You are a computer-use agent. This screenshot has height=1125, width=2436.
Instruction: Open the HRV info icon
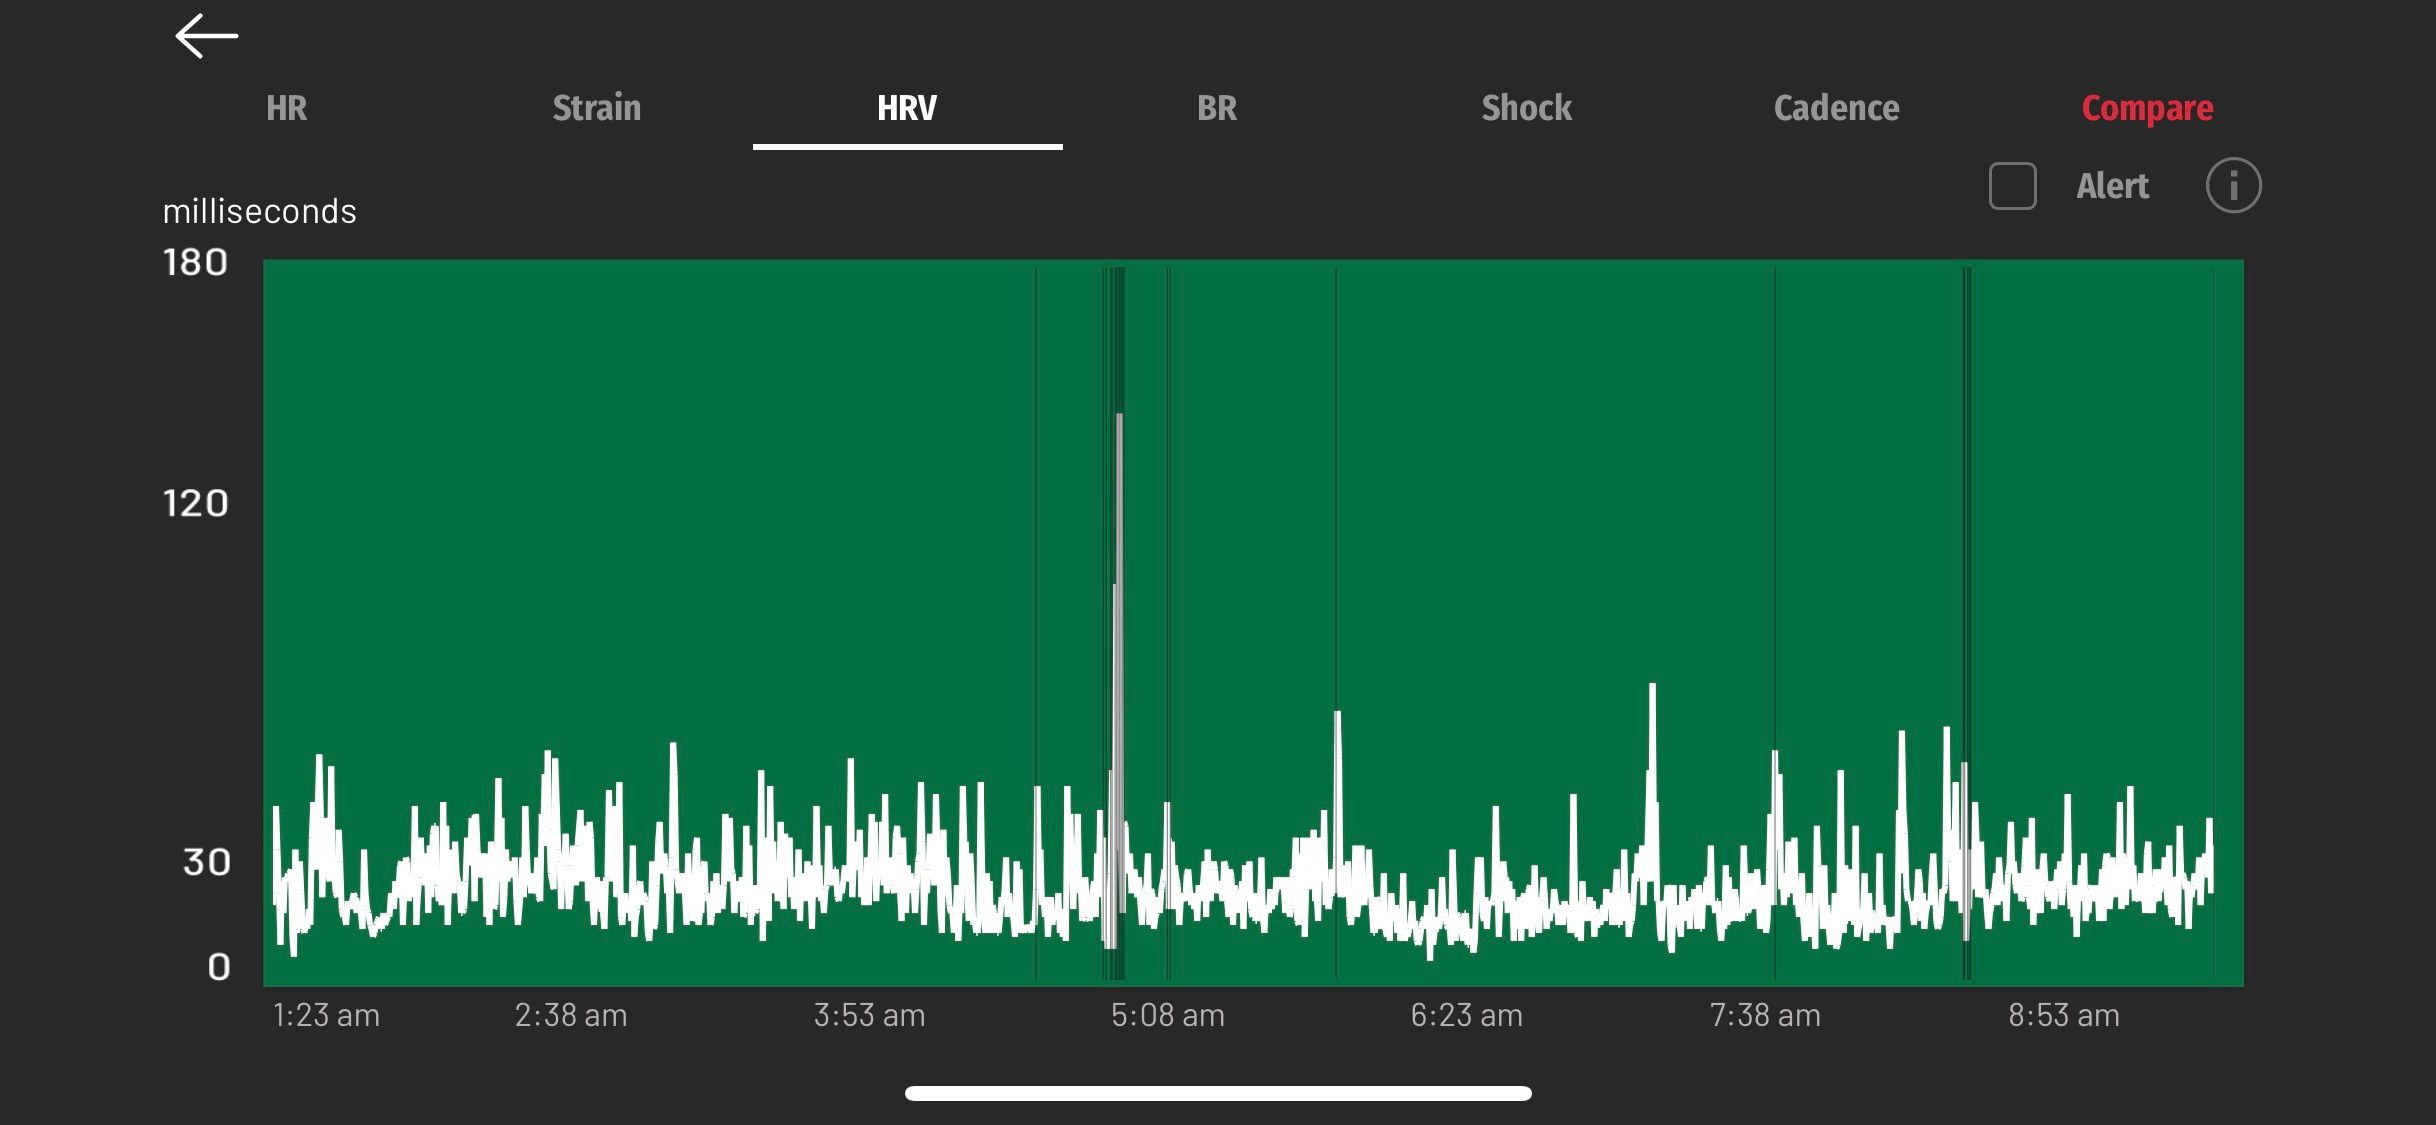pos(2232,186)
